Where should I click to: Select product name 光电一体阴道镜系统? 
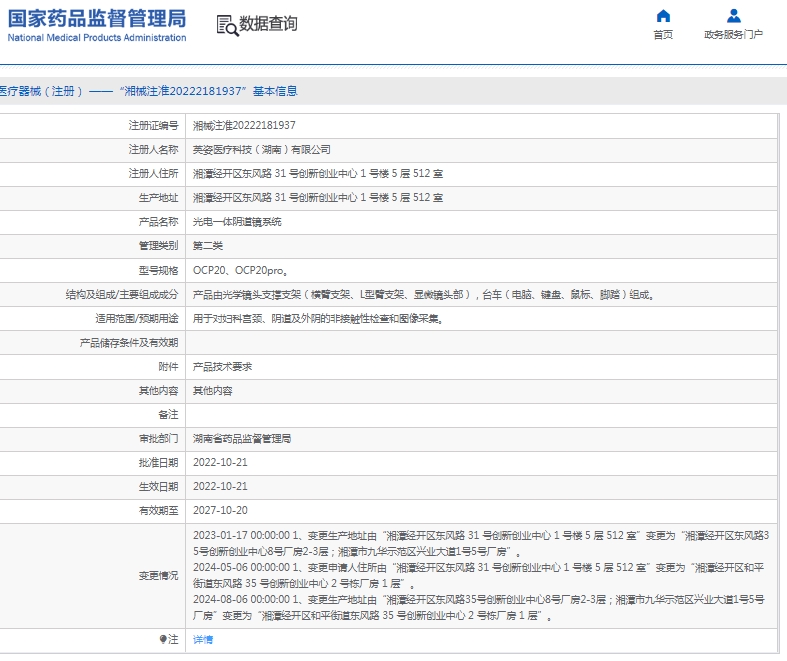point(237,222)
